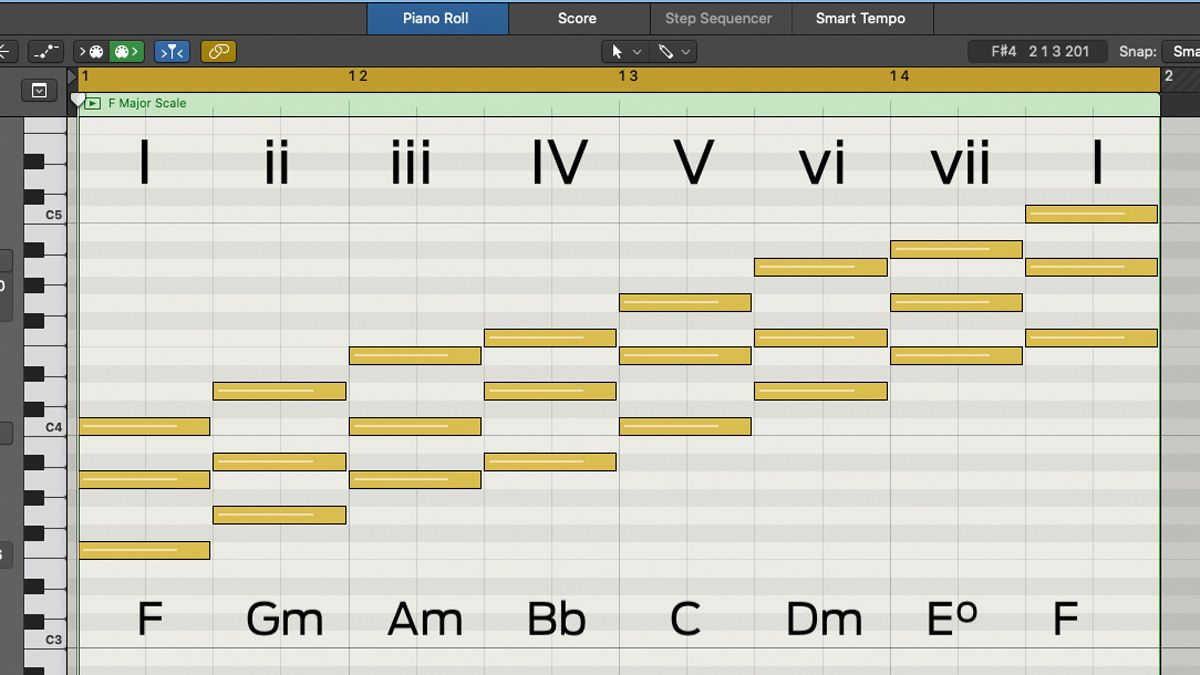Select the Bb3 note of the Bb chord
This screenshot has height=675, width=1200.
550,462
